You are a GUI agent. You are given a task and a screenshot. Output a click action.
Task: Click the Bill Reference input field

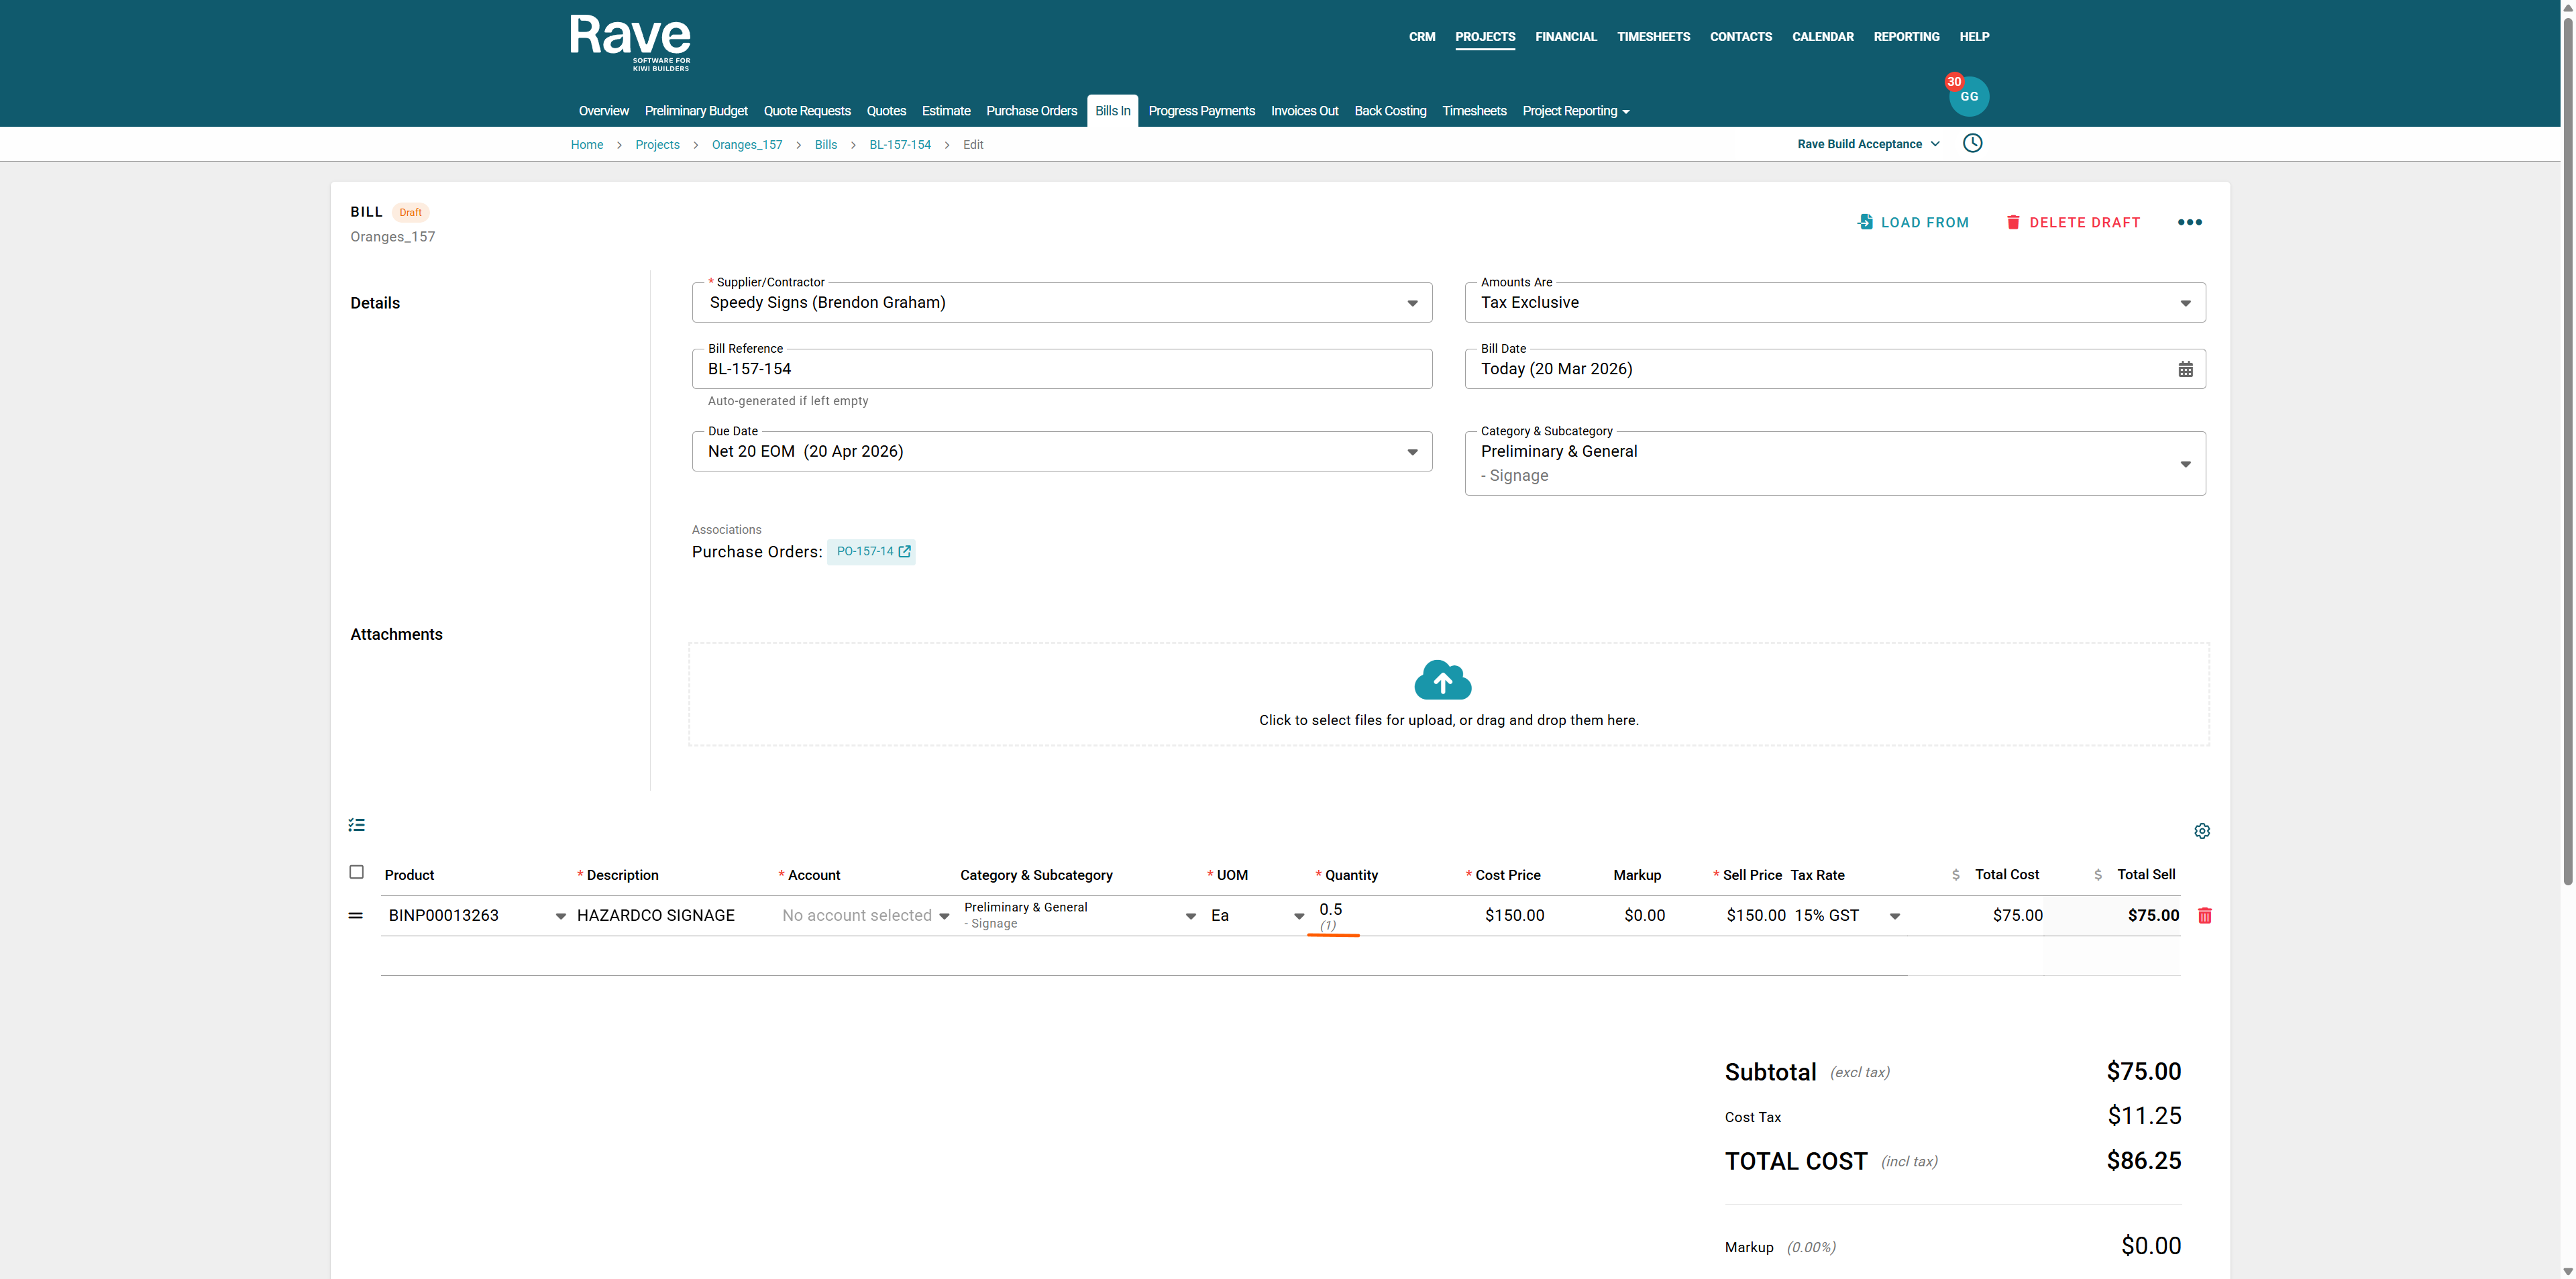pos(1060,369)
